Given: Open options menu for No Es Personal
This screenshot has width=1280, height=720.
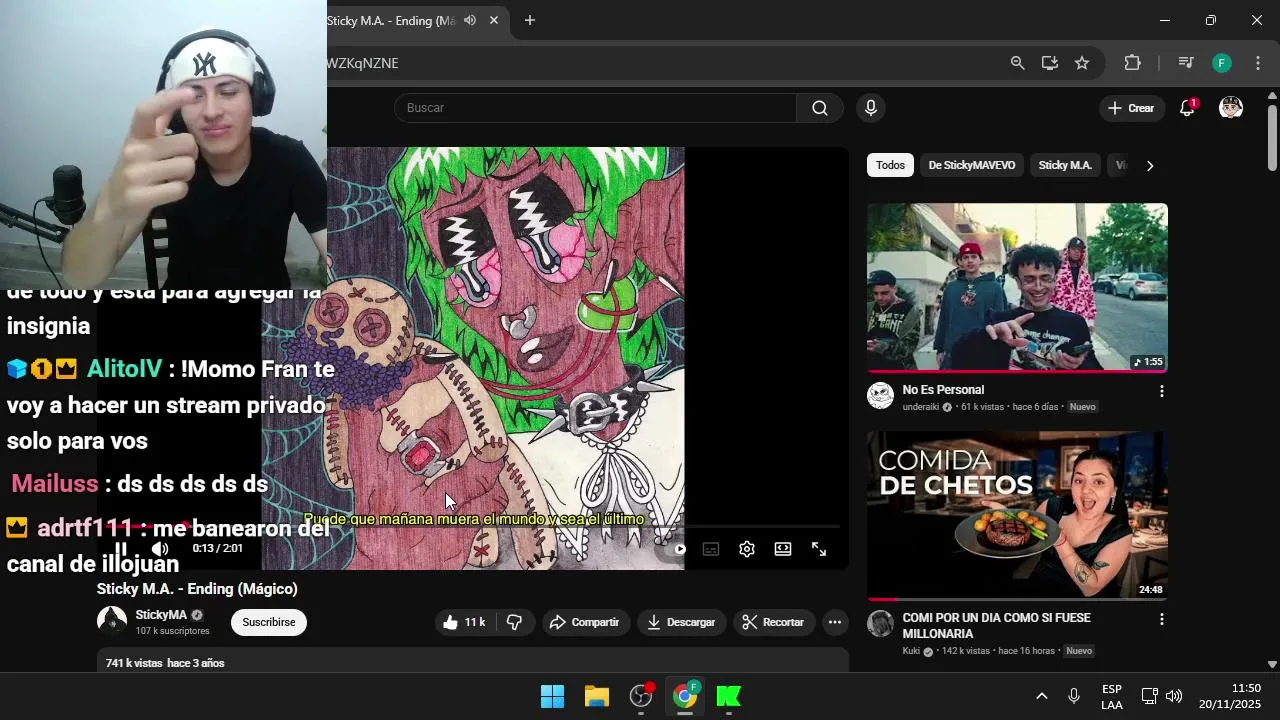Looking at the screenshot, I should click(1161, 391).
